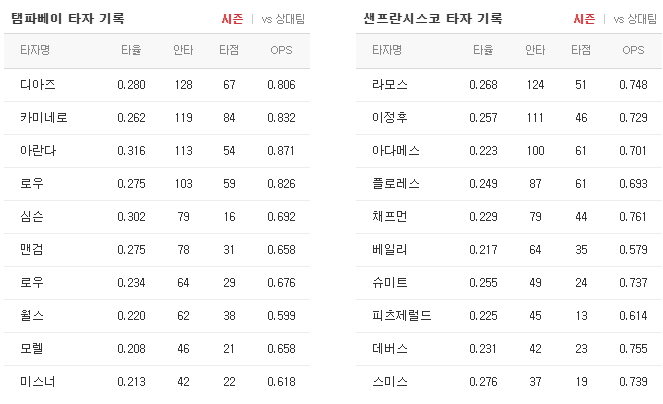Viewport: 663px width, 404px height.
Task: Click 타율 column header in 탬파베이 table
Action: tap(131, 50)
